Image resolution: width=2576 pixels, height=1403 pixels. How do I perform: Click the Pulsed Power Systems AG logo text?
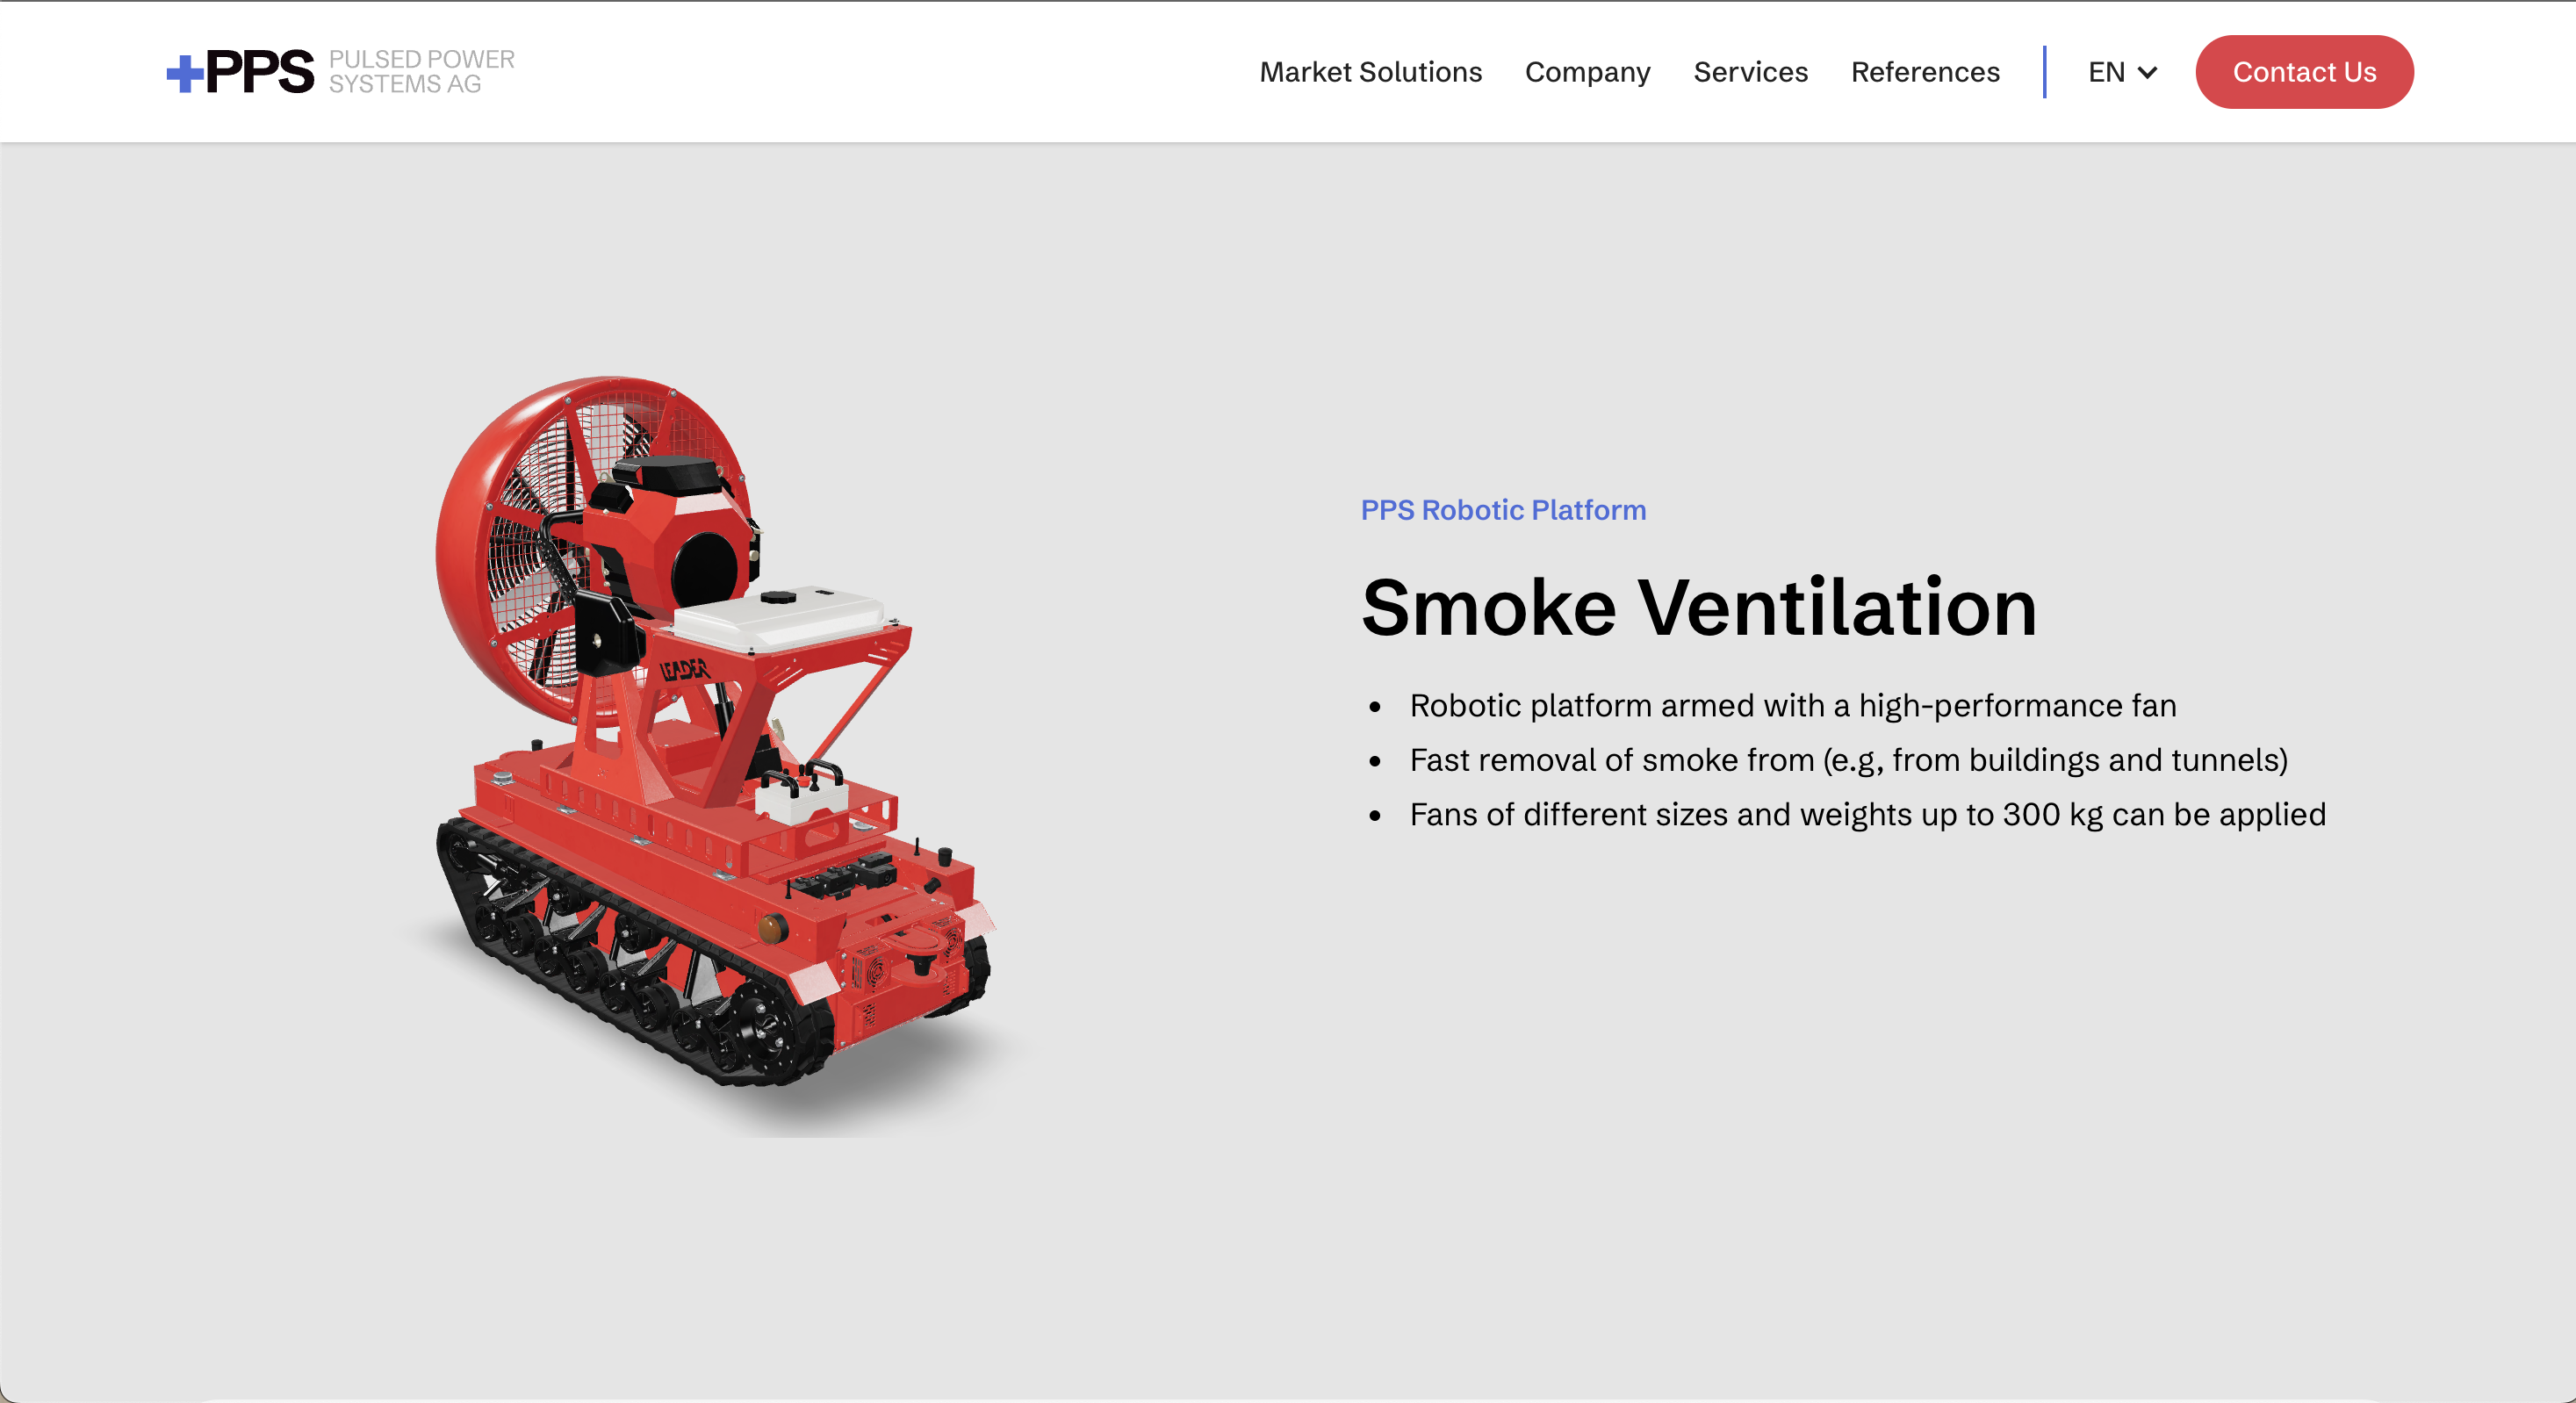tap(421, 72)
